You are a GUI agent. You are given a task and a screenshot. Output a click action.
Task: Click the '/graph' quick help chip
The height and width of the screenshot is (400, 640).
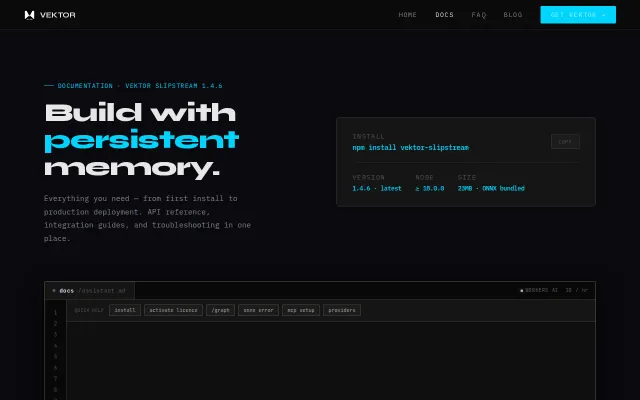pos(220,310)
